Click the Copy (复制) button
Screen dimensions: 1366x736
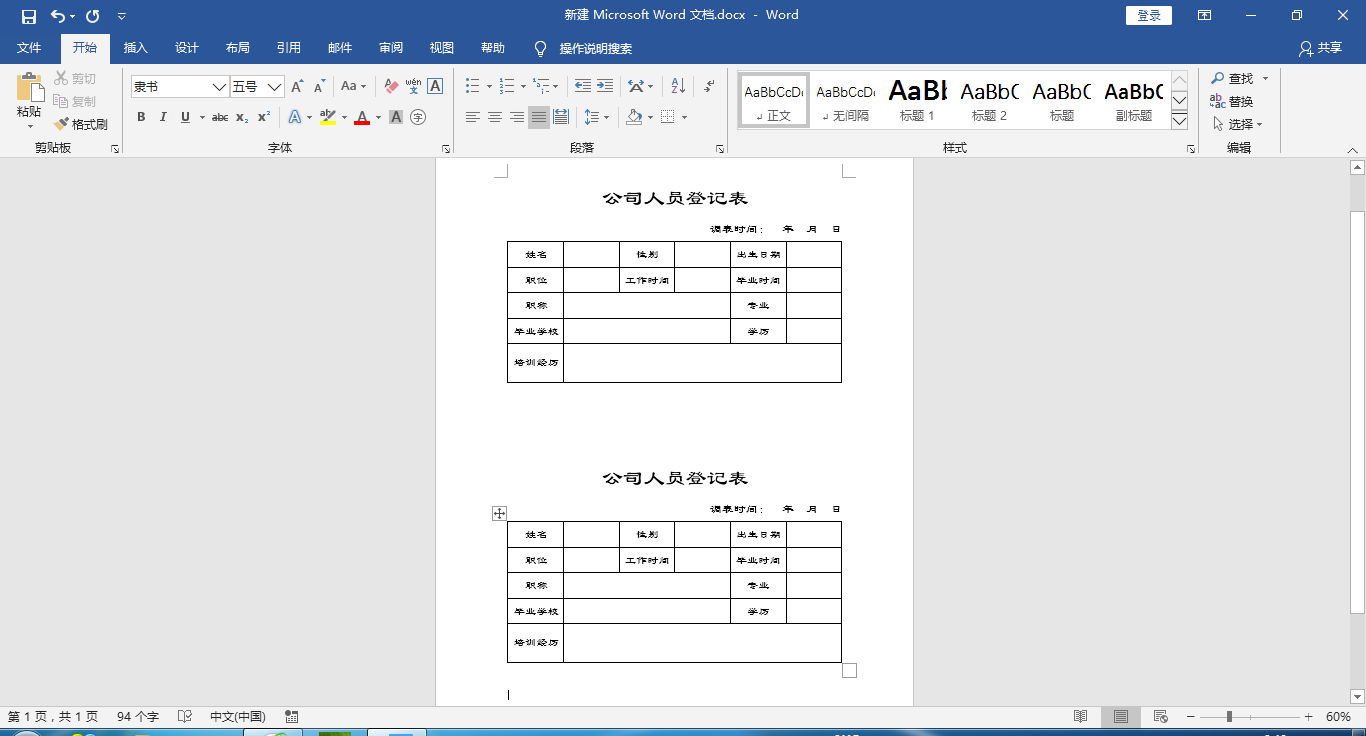pos(76,101)
